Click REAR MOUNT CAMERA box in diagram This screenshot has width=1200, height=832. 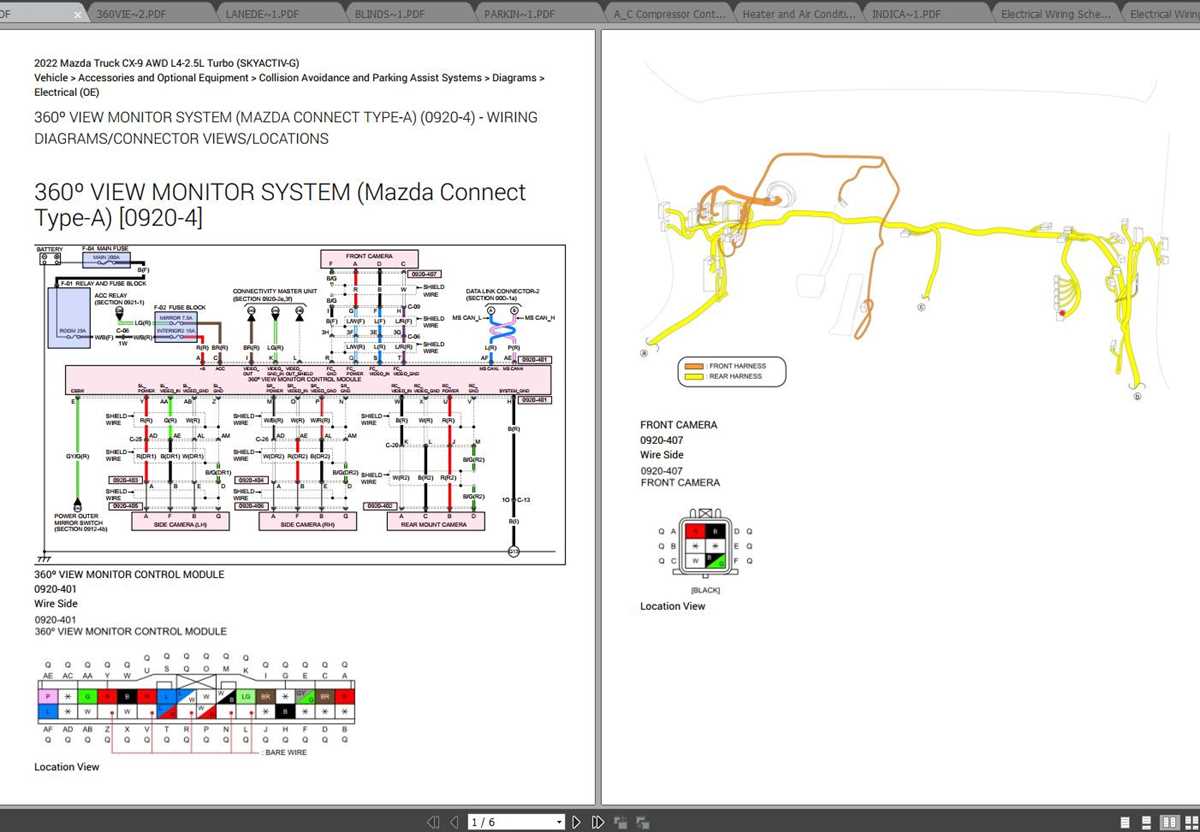pos(435,523)
